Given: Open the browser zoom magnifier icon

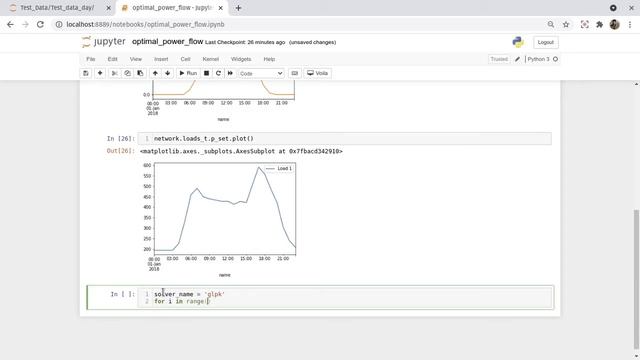Looking at the screenshot, I should (551, 24).
